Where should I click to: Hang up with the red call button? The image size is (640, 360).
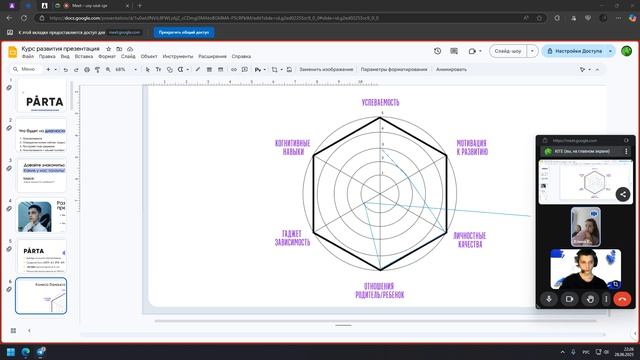pyautogui.click(x=622, y=299)
